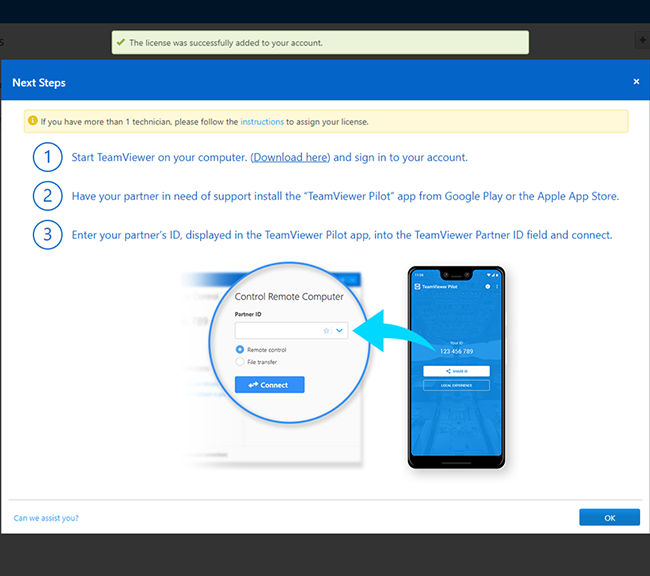Click the phone's '123 456 789' ID

(456, 351)
